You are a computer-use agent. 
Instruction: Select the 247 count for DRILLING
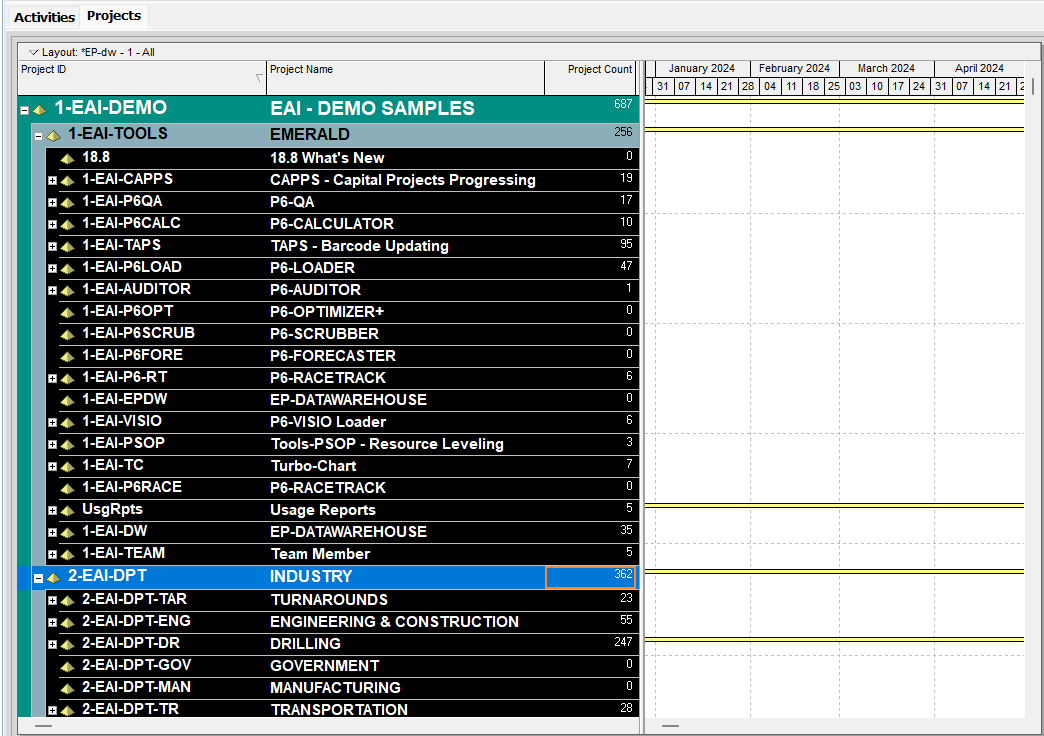click(x=591, y=644)
